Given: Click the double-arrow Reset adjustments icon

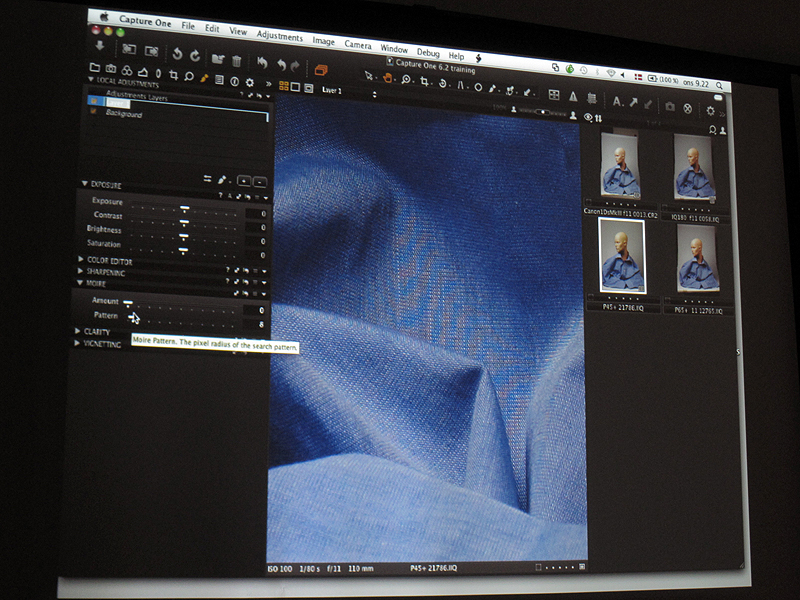Looking at the screenshot, I should point(262,63).
